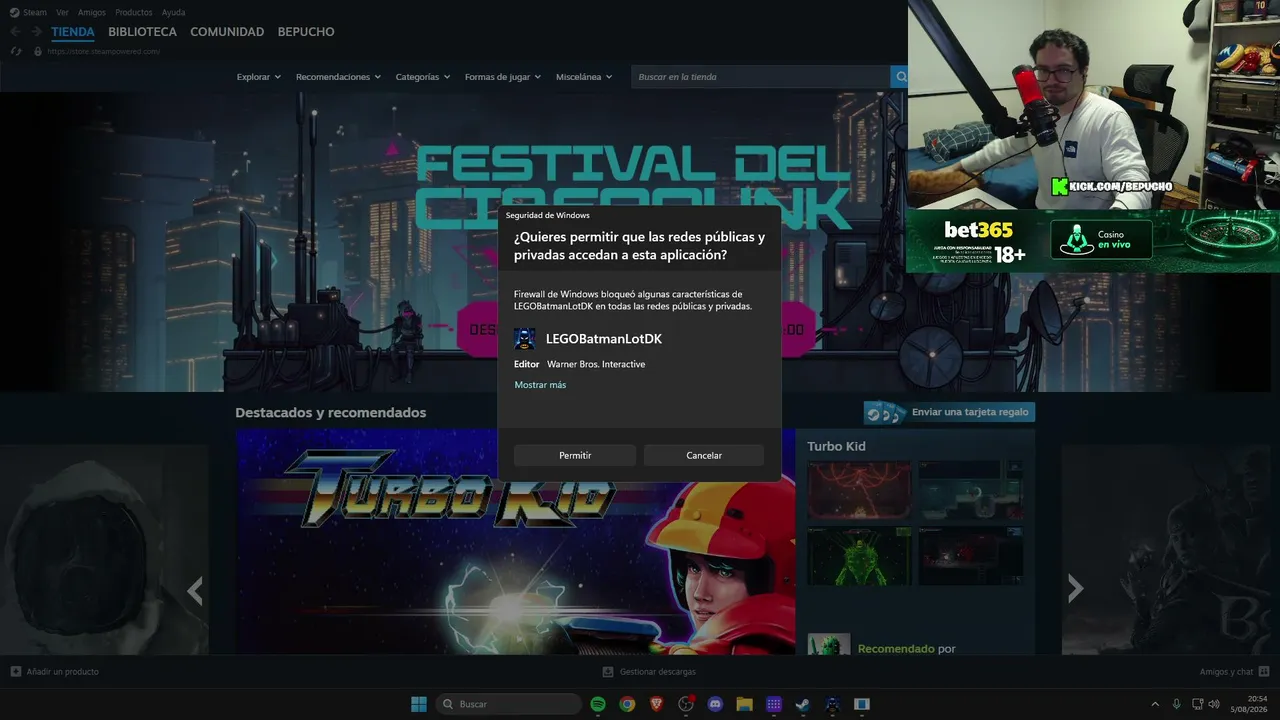Click the store.steampowered.com URL text

pyautogui.click(x=104, y=51)
